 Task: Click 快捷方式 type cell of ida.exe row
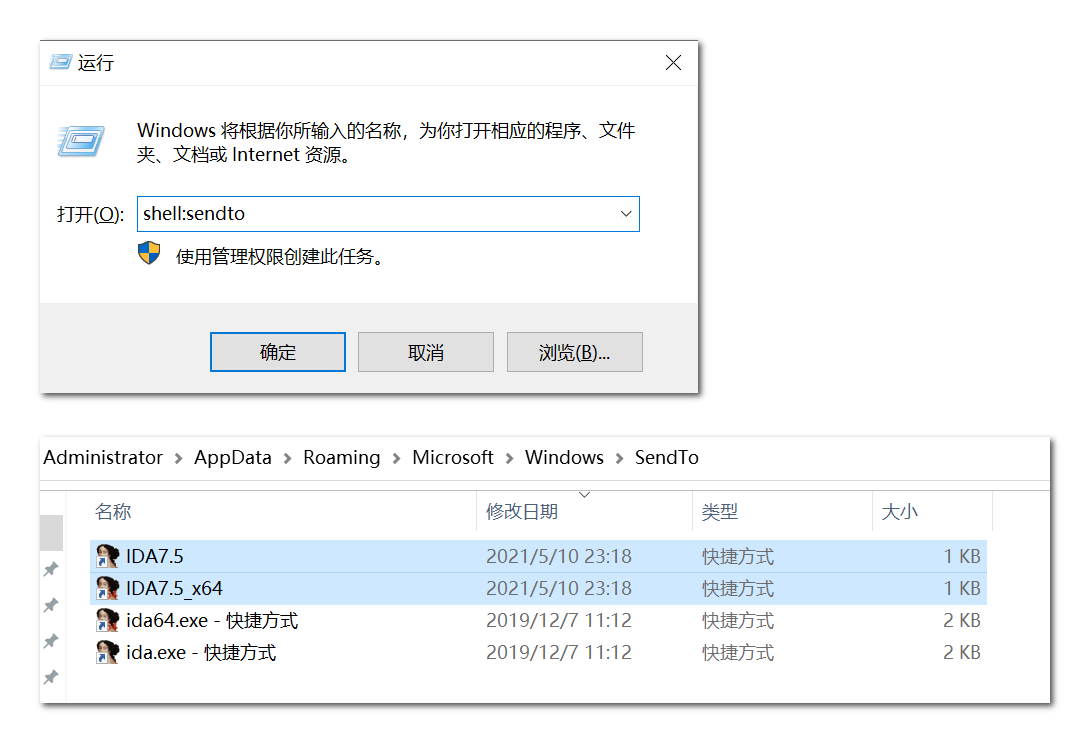(x=738, y=652)
